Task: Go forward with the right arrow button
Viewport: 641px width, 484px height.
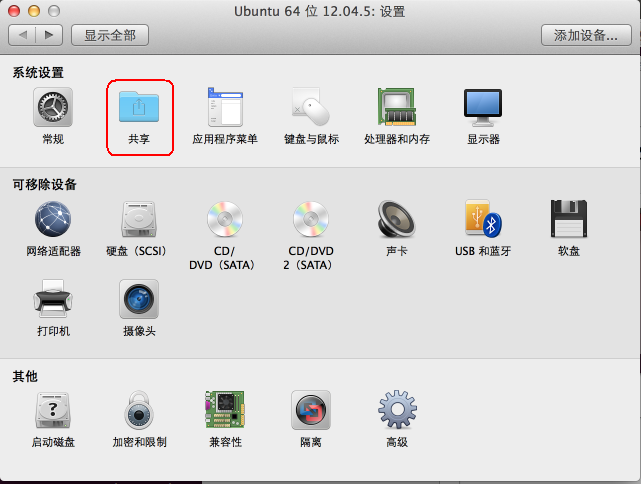Action: click(49, 35)
